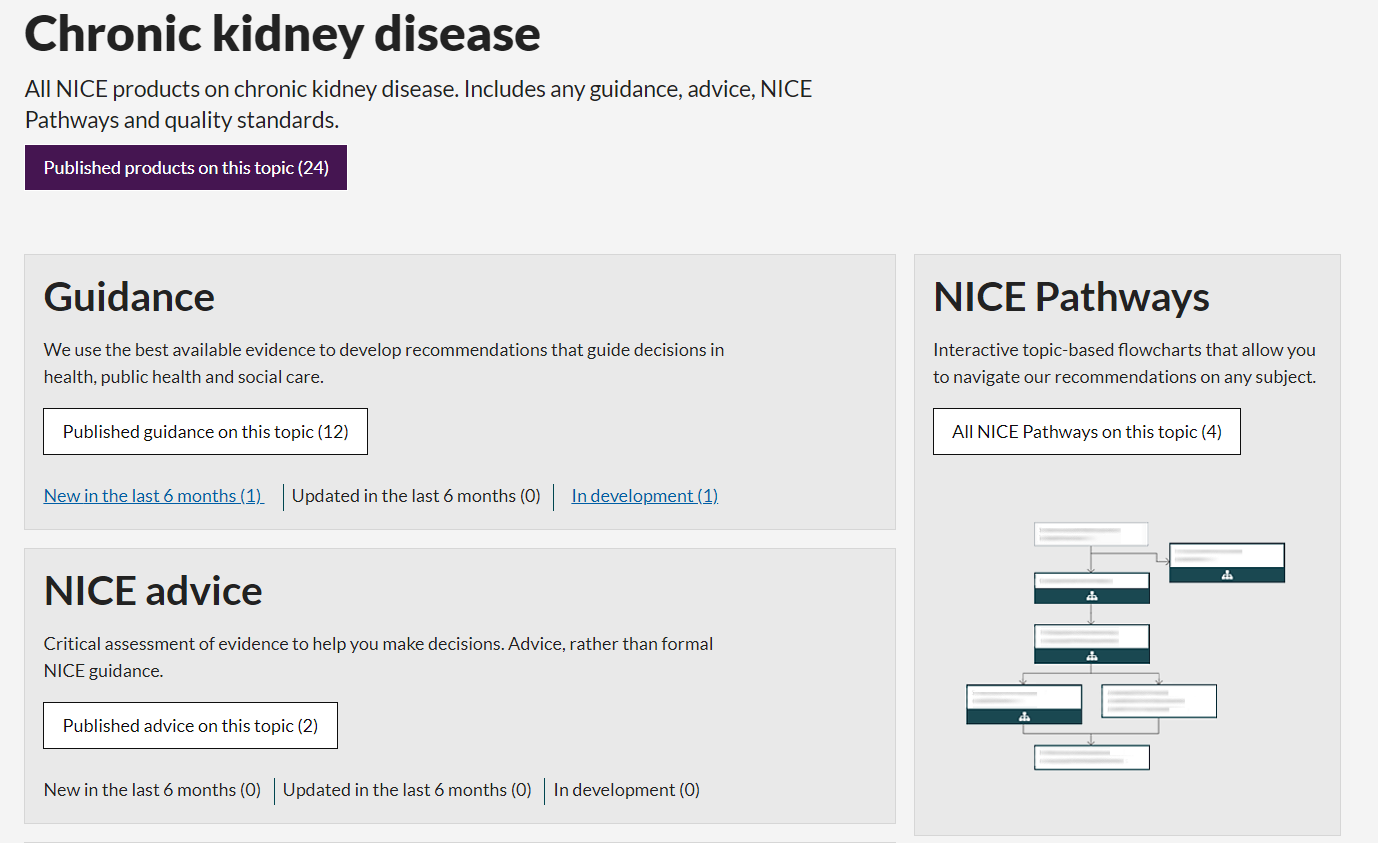Click hierarchy icon on the top-right flowchart node
1378x843 pixels.
(x=1227, y=575)
